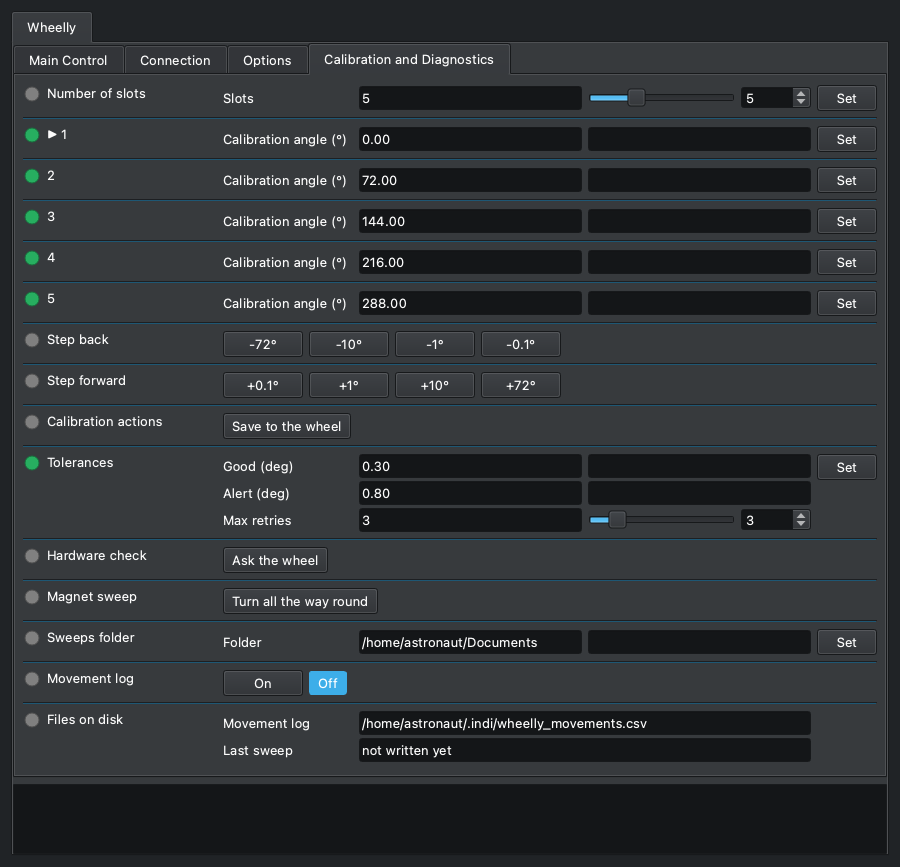Click the slot 3 new calibration angle input

point(699,221)
